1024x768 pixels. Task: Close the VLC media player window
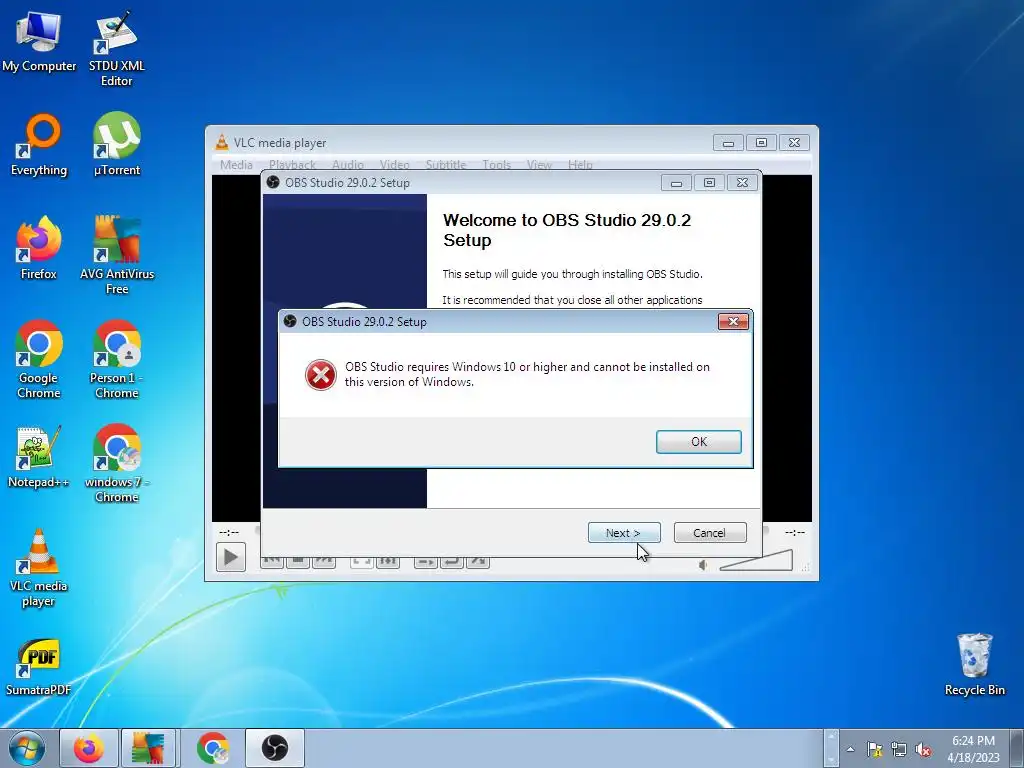click(x=794, y=142)
